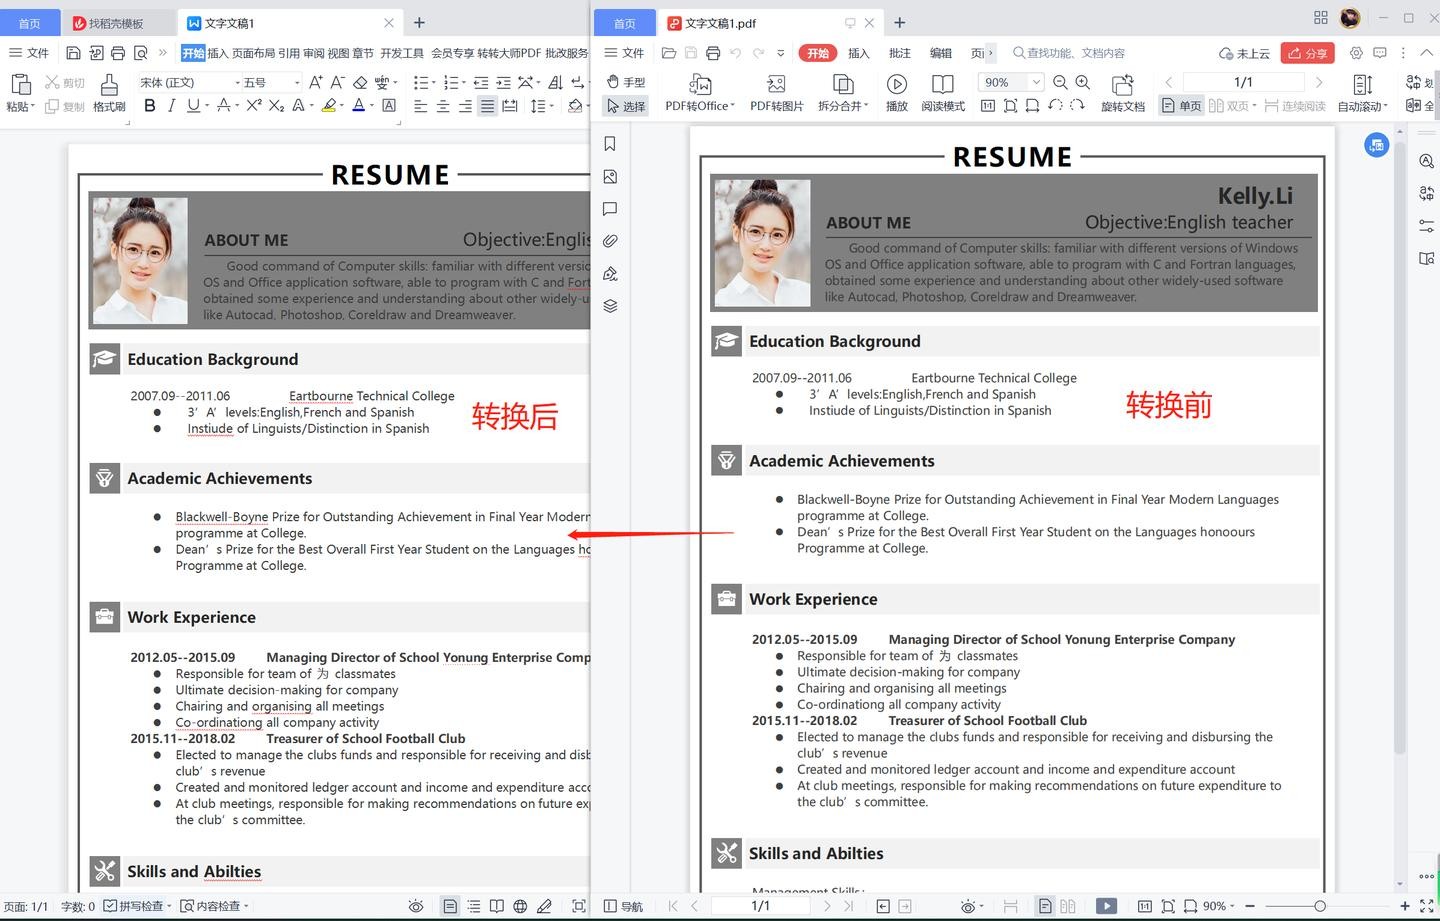The height and width of the screenshot is (921, 1440).
Task: Open the bookmark panel in PDF sidebar
Action: click(x=610, y=144)
